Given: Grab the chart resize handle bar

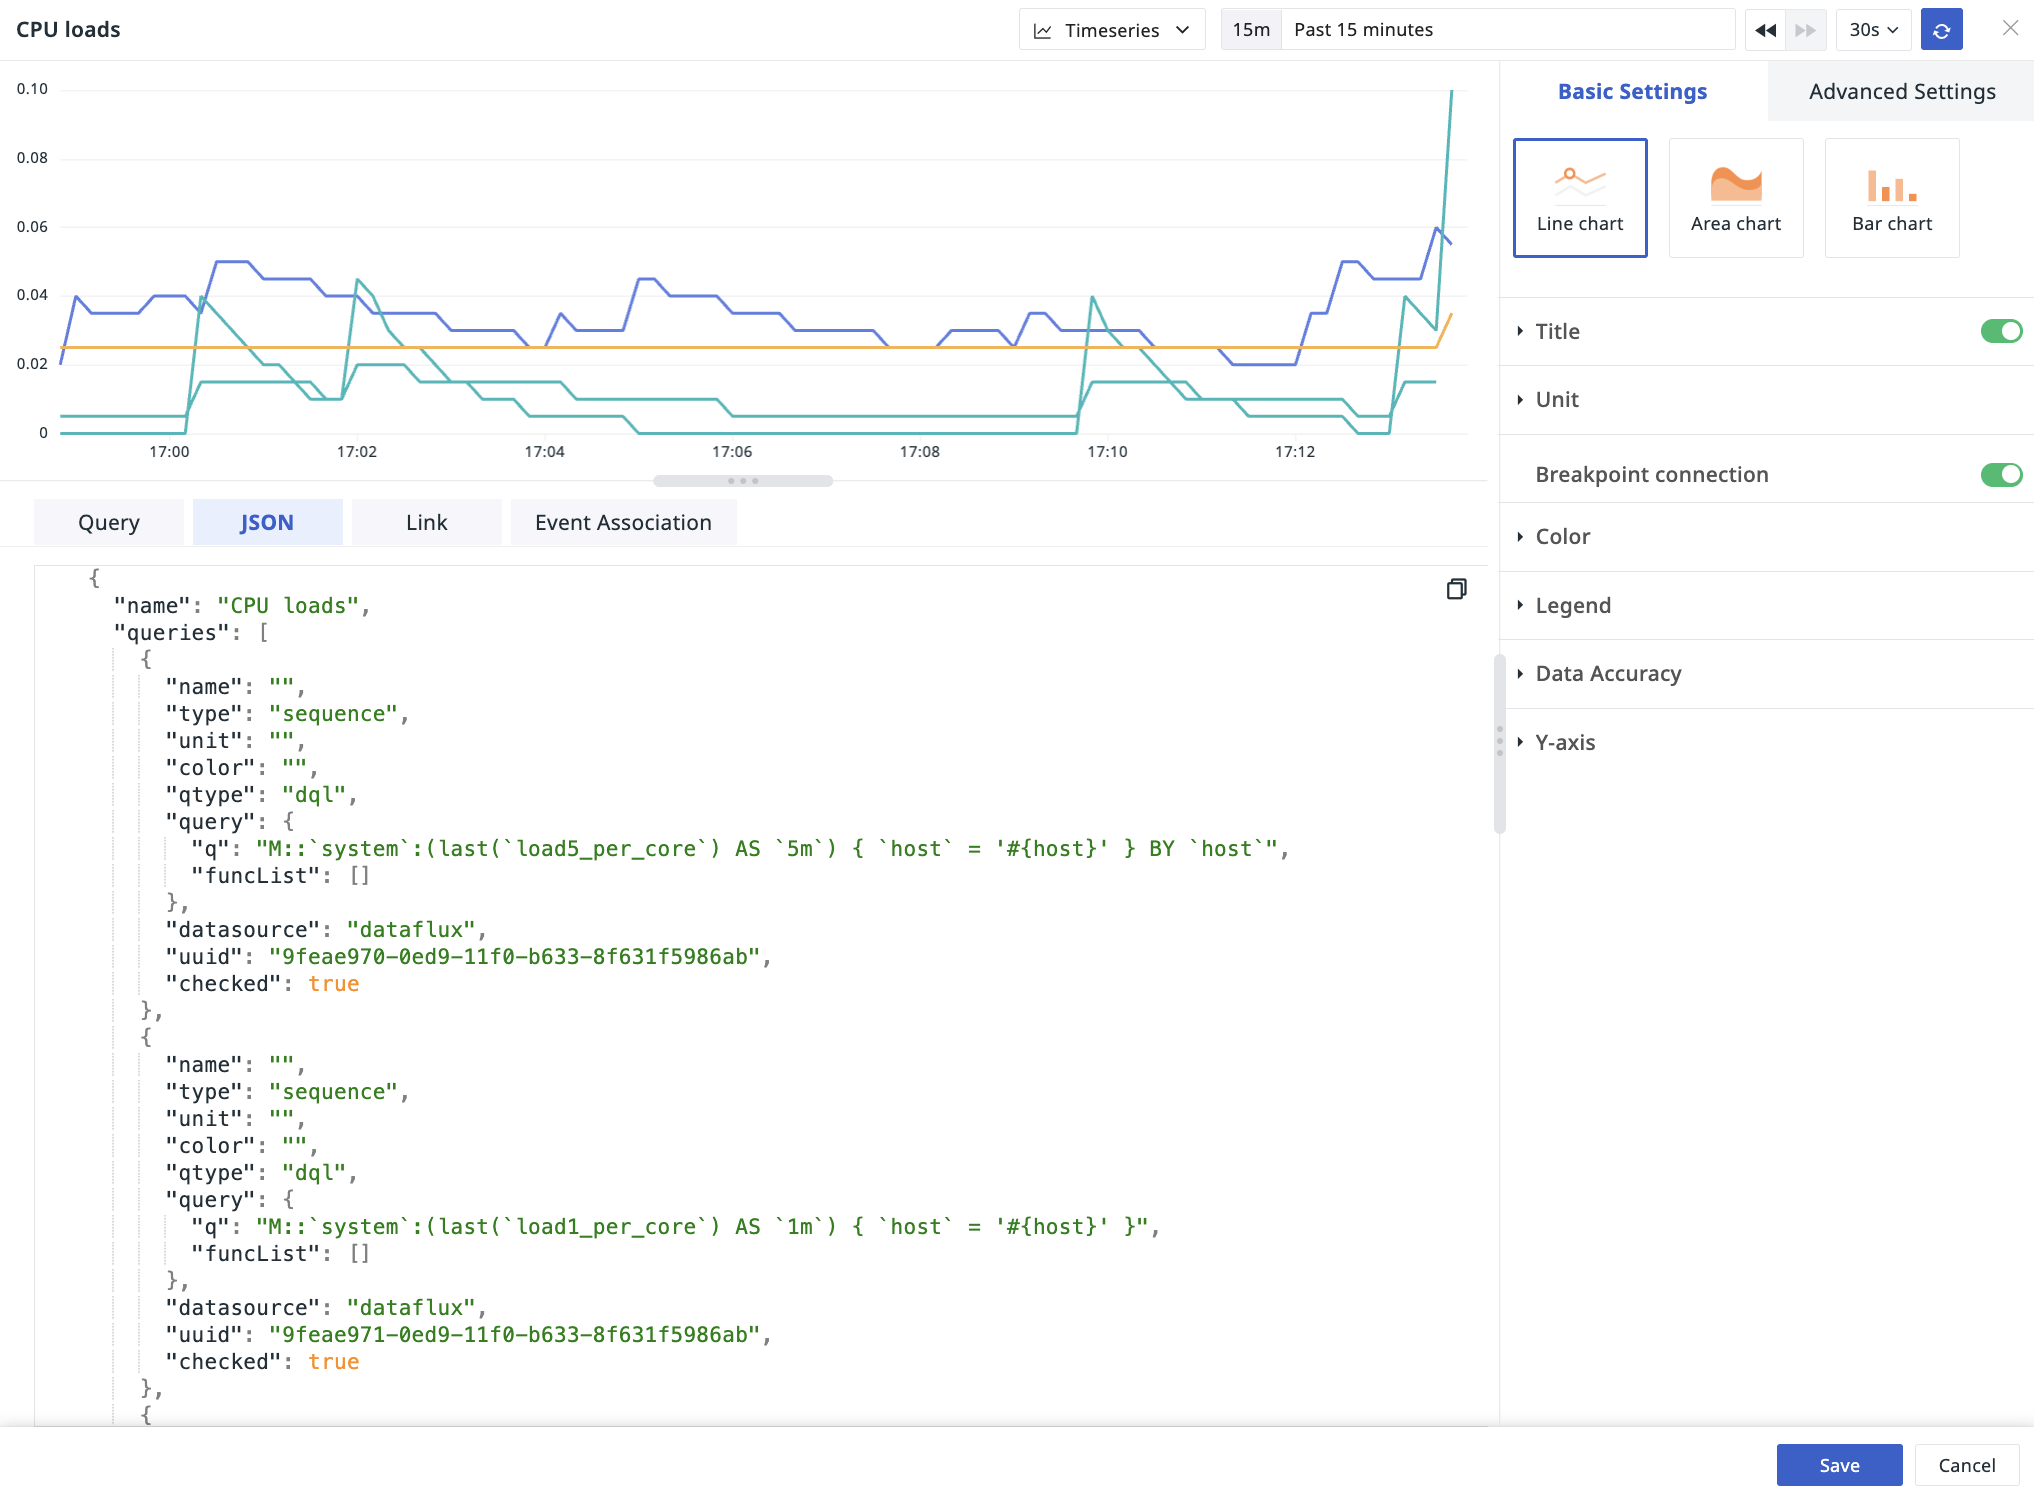Looking at the screenshot, I should coord(742,481).
